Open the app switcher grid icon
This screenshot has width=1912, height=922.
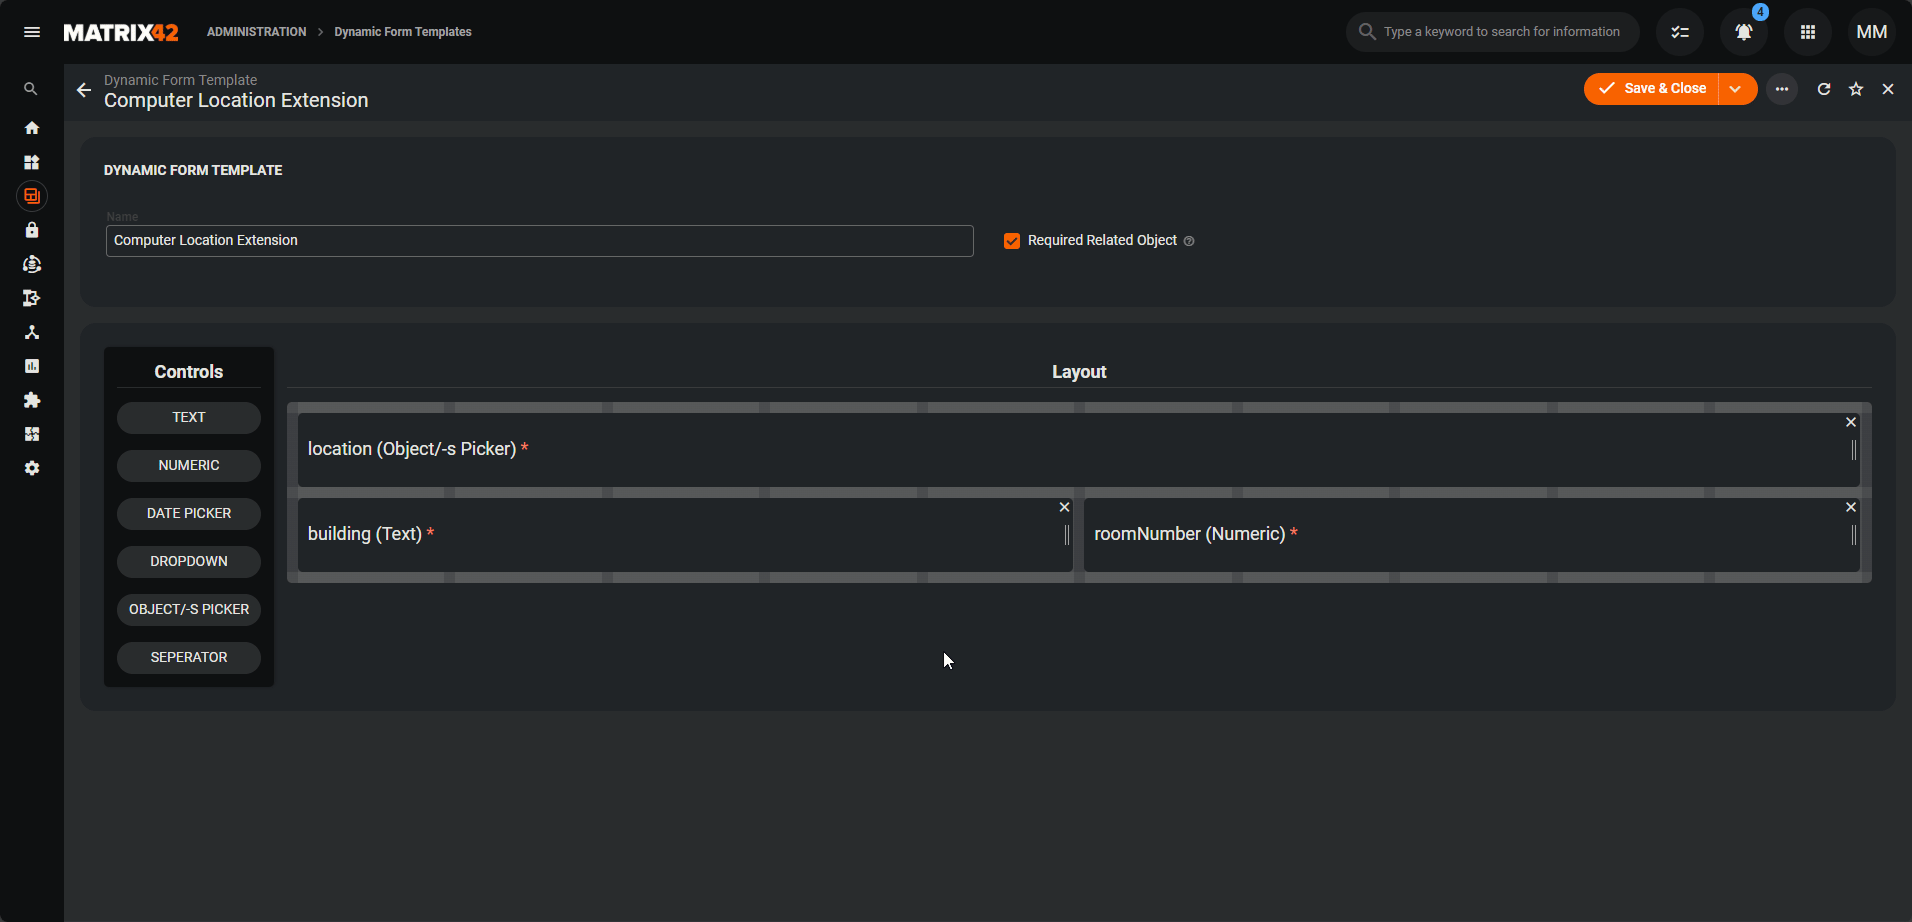coord(1807,31)
